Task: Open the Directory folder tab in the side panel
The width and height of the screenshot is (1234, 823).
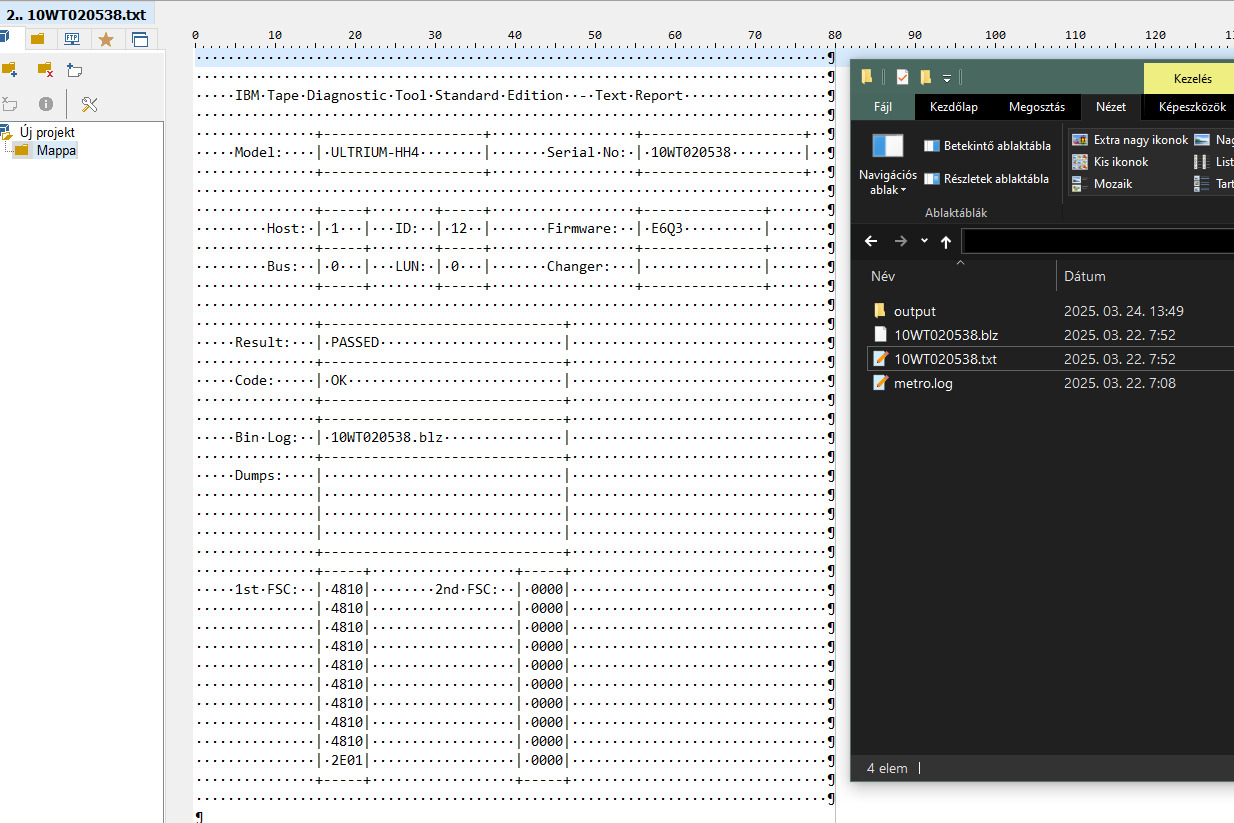Action: pyautogui.click(x=37, y=39)
